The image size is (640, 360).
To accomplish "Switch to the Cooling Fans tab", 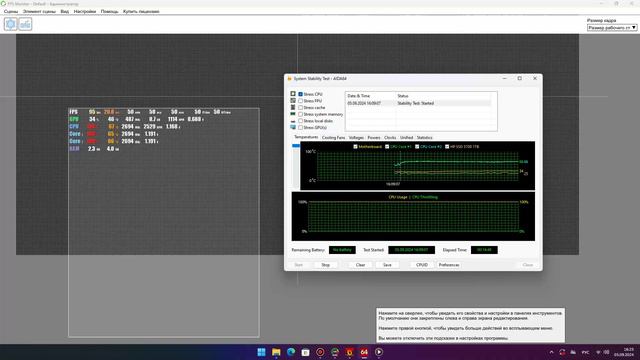I will pyautogui.click(x=333, y=138).
